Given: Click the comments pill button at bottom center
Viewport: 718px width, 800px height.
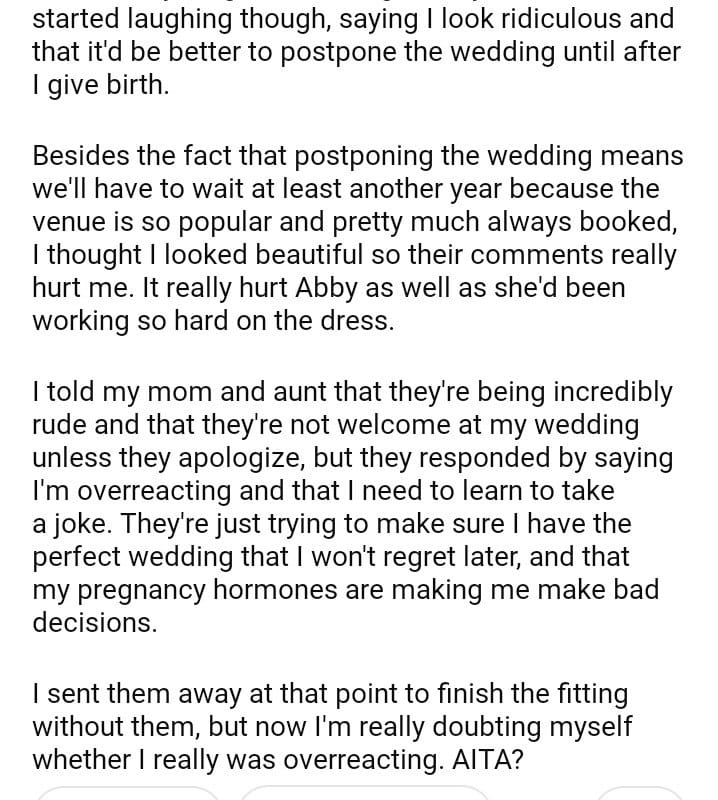Looking at the screenshot, I should point(364,794).
